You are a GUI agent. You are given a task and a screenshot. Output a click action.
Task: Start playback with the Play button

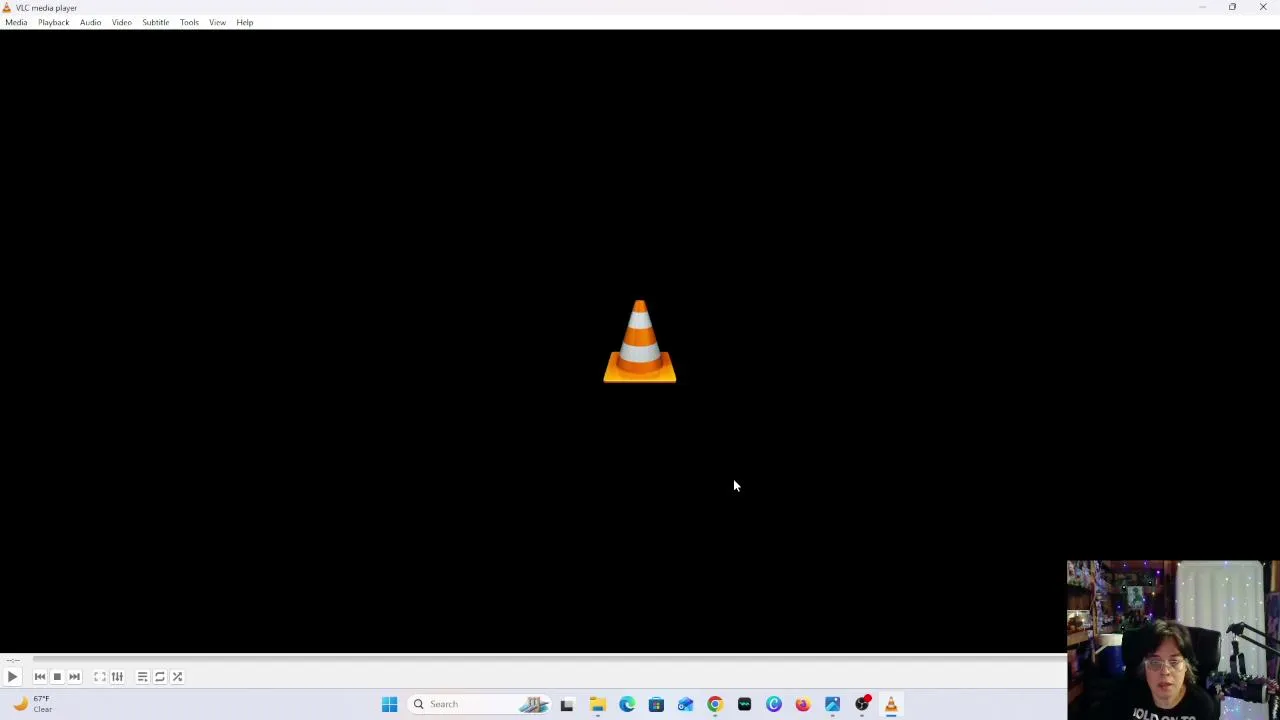[12, 677]
